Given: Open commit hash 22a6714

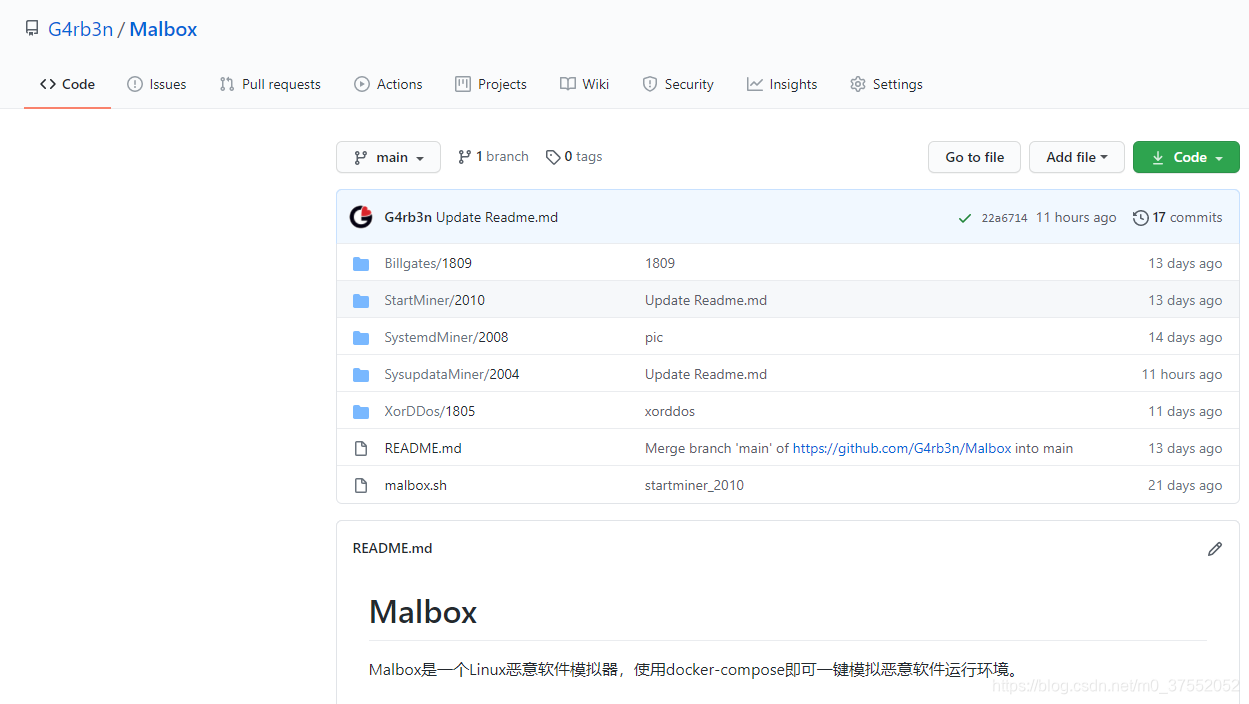Looking at the screenshot, I should click(x=1004, y=218).
